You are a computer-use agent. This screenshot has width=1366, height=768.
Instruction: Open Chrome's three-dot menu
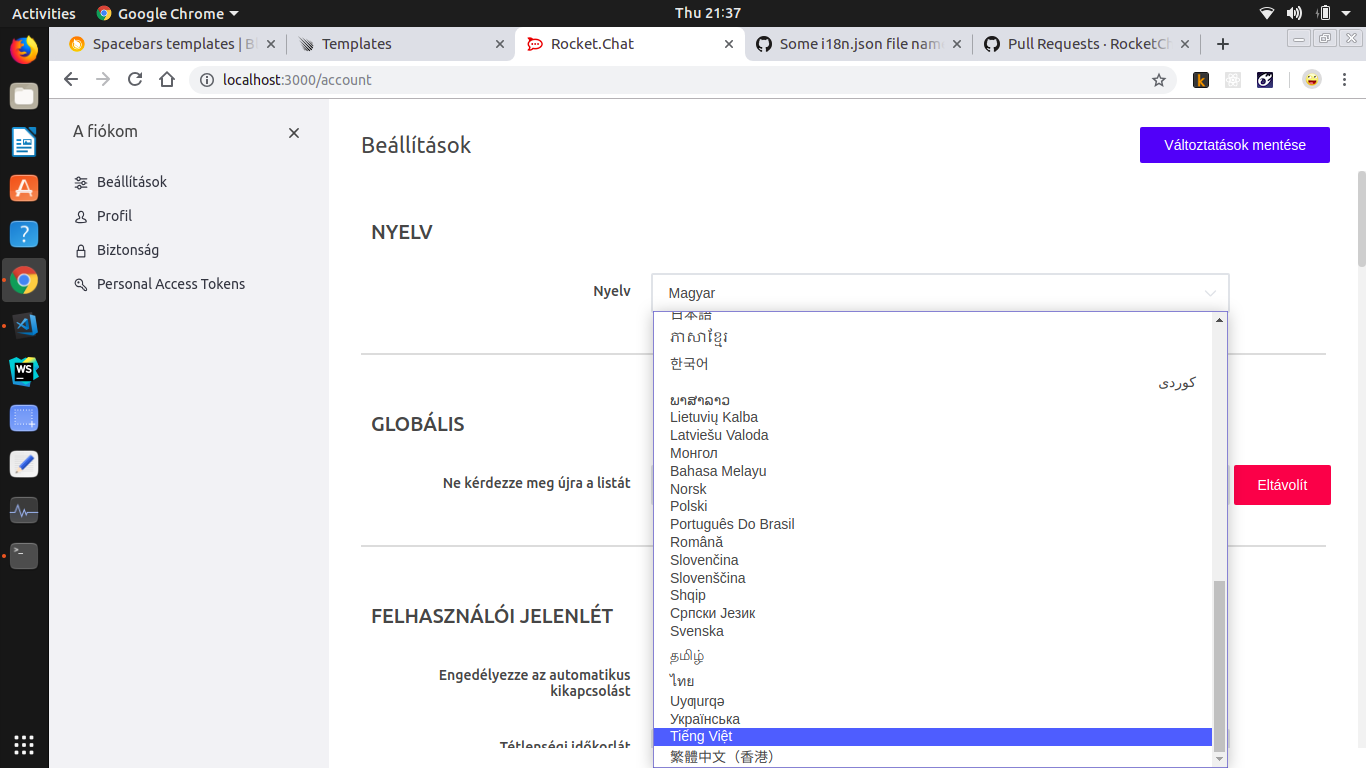point(1345,80)
